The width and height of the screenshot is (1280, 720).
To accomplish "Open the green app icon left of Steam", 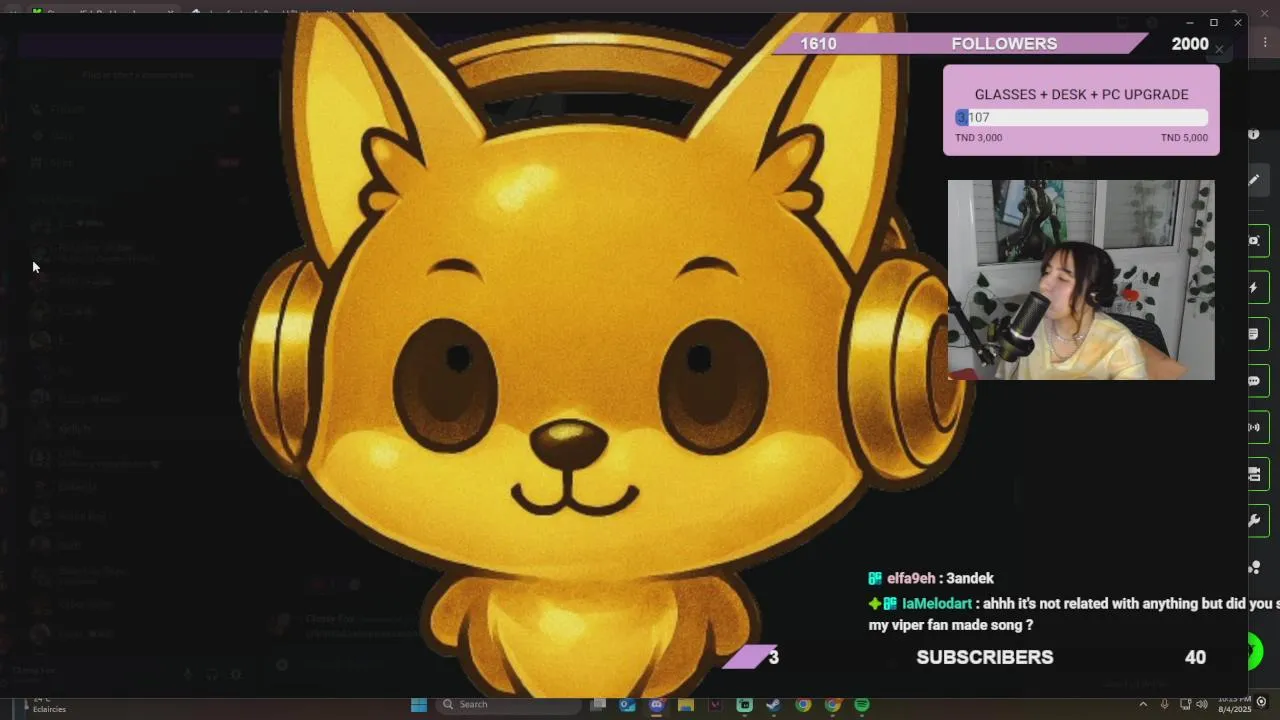I will click(x=744, y=705).
